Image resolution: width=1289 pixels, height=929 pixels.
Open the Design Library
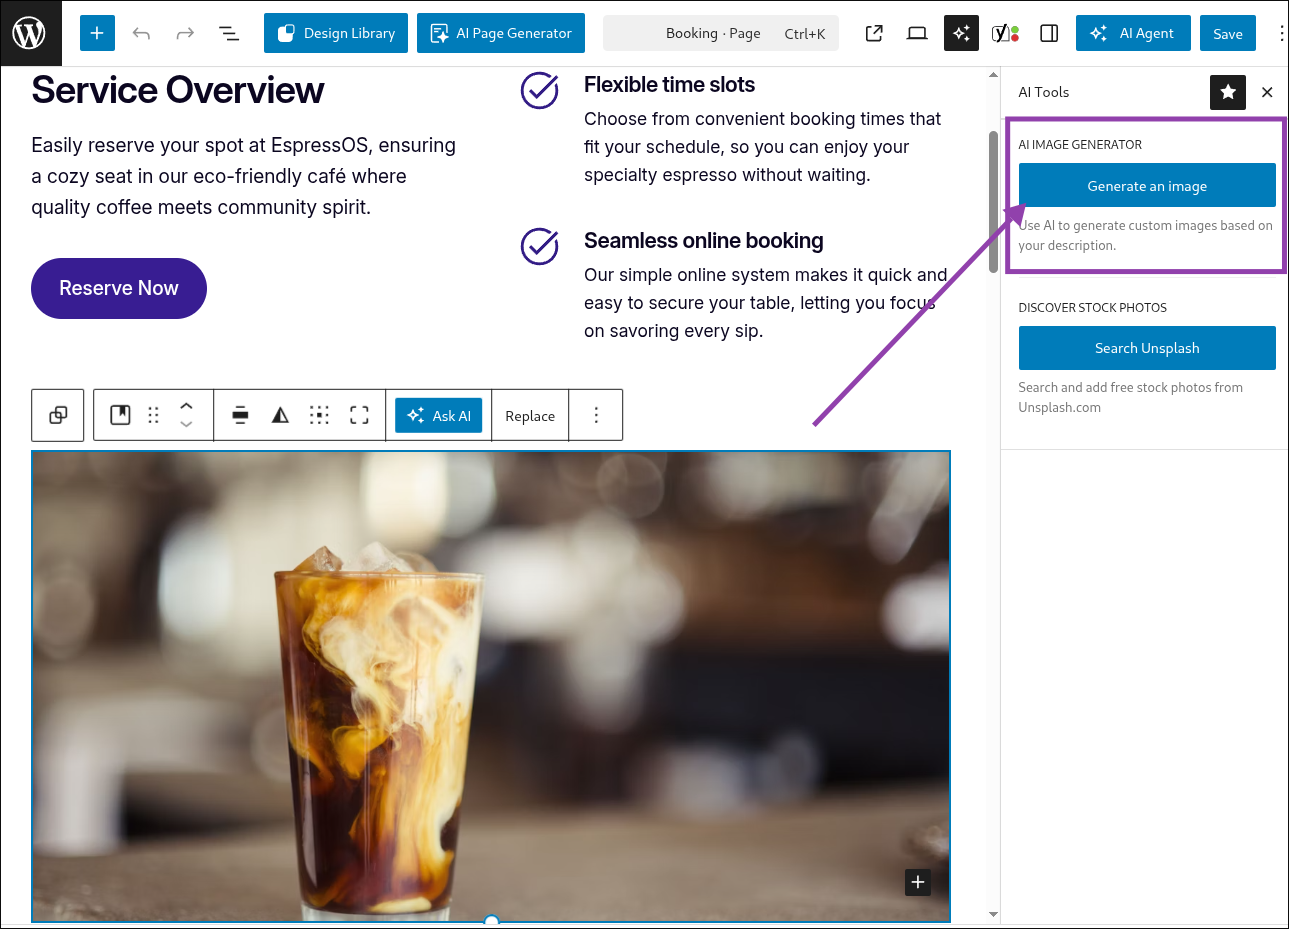click(x=336, y=33)
